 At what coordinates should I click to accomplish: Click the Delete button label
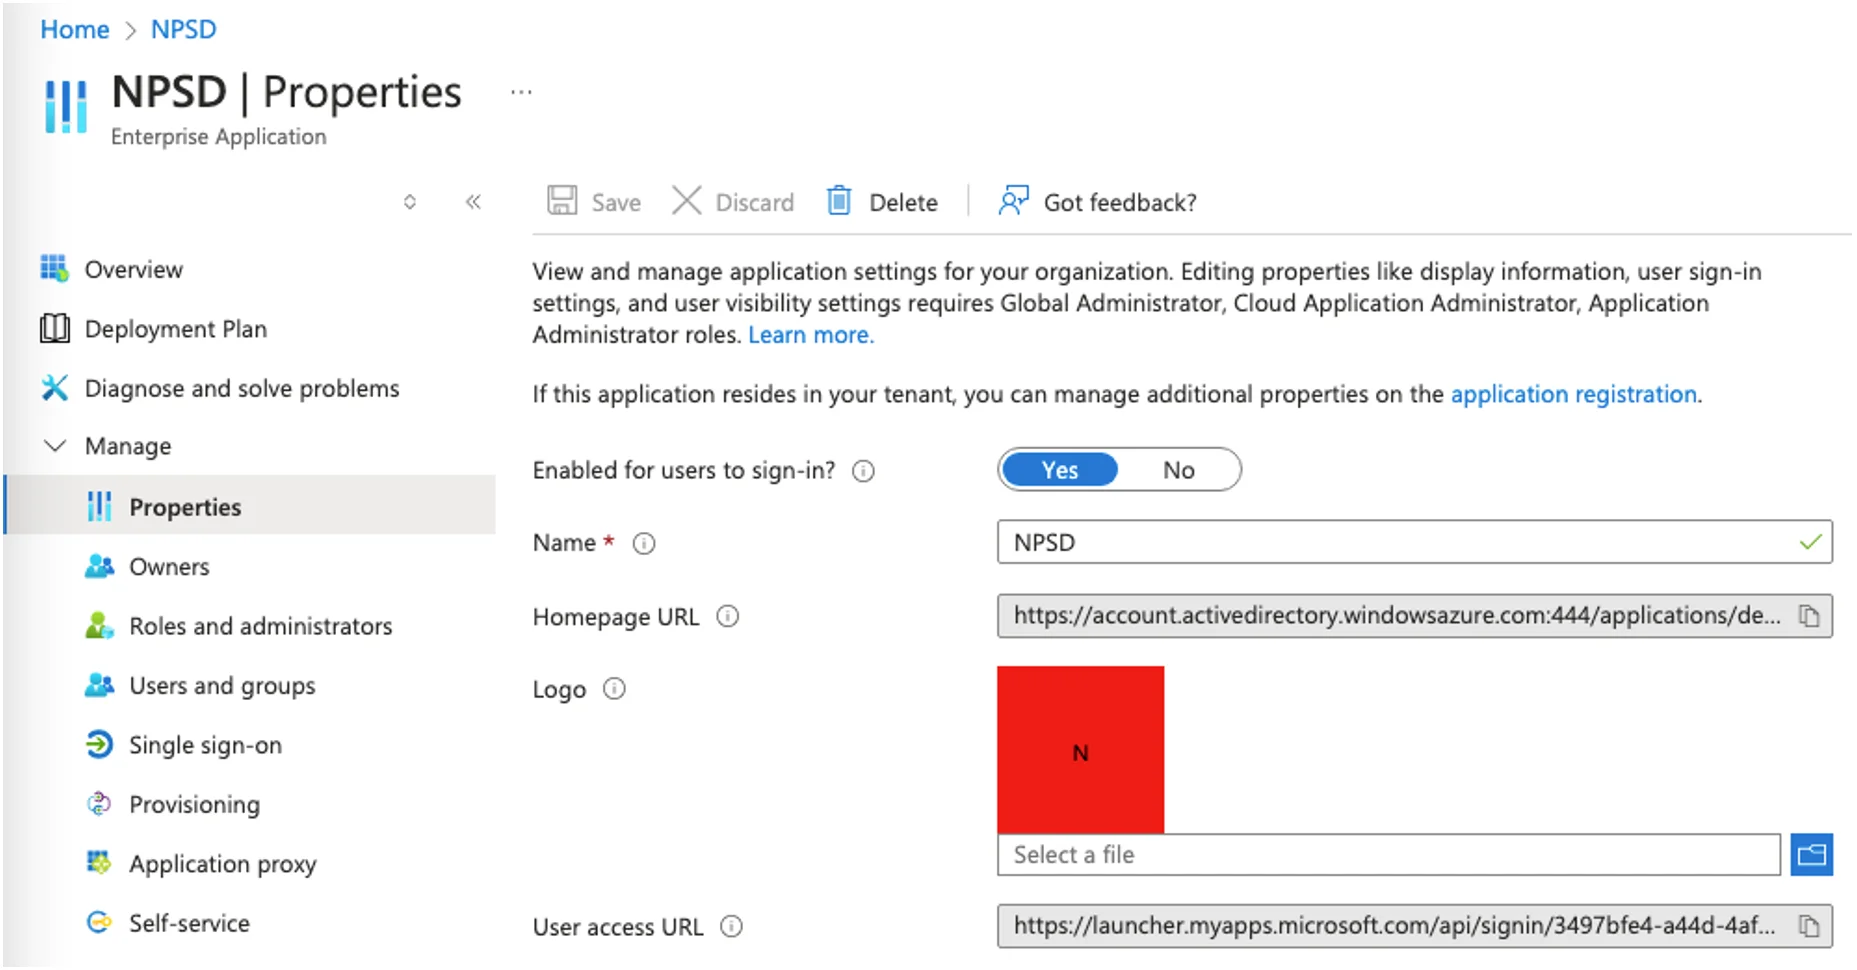tap(903, 203)
